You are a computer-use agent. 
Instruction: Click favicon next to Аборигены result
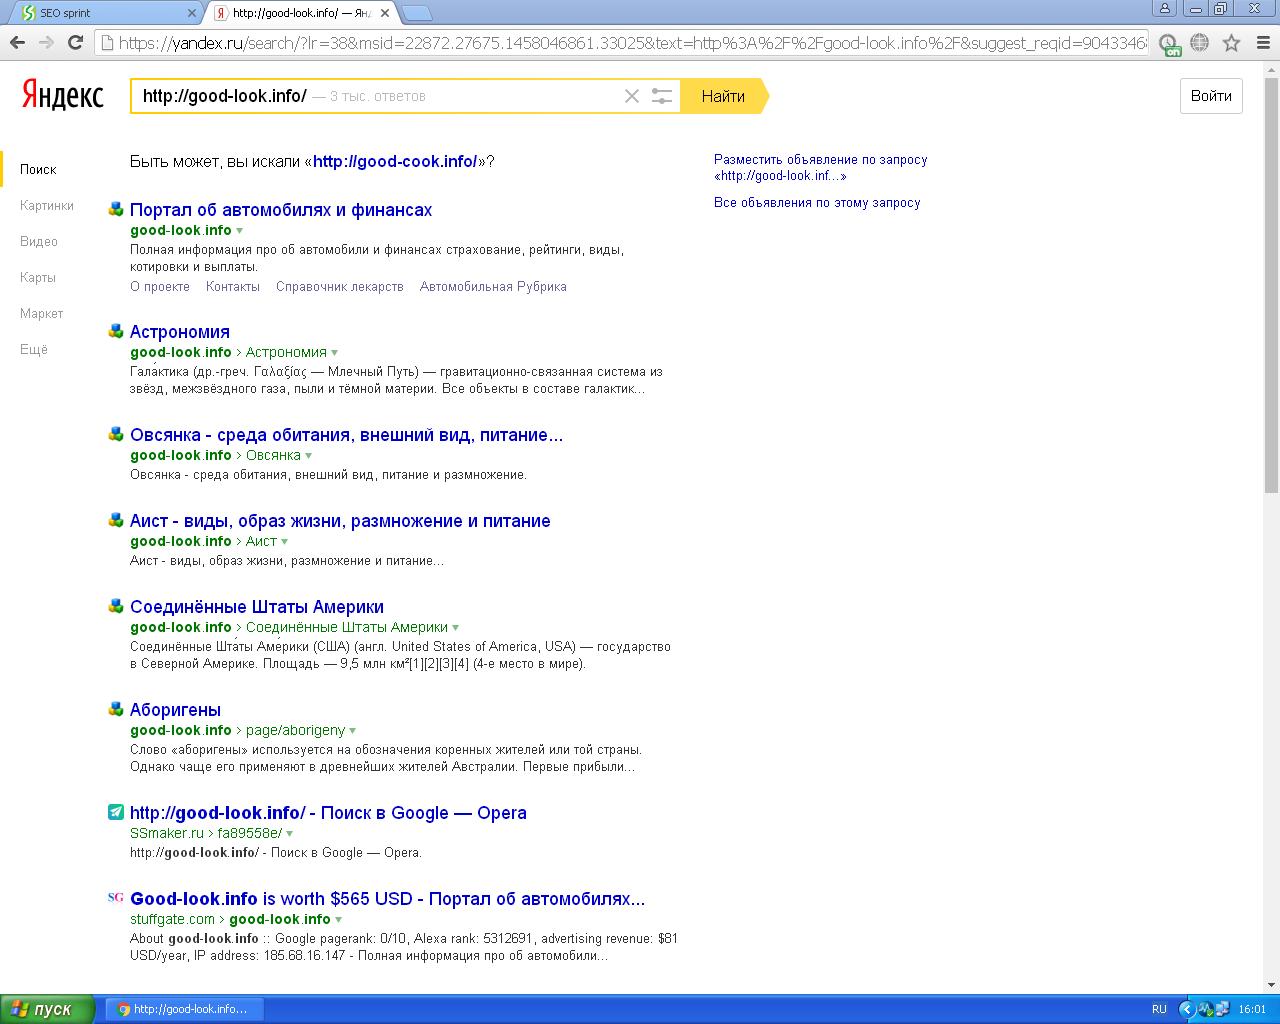(116, 709)
